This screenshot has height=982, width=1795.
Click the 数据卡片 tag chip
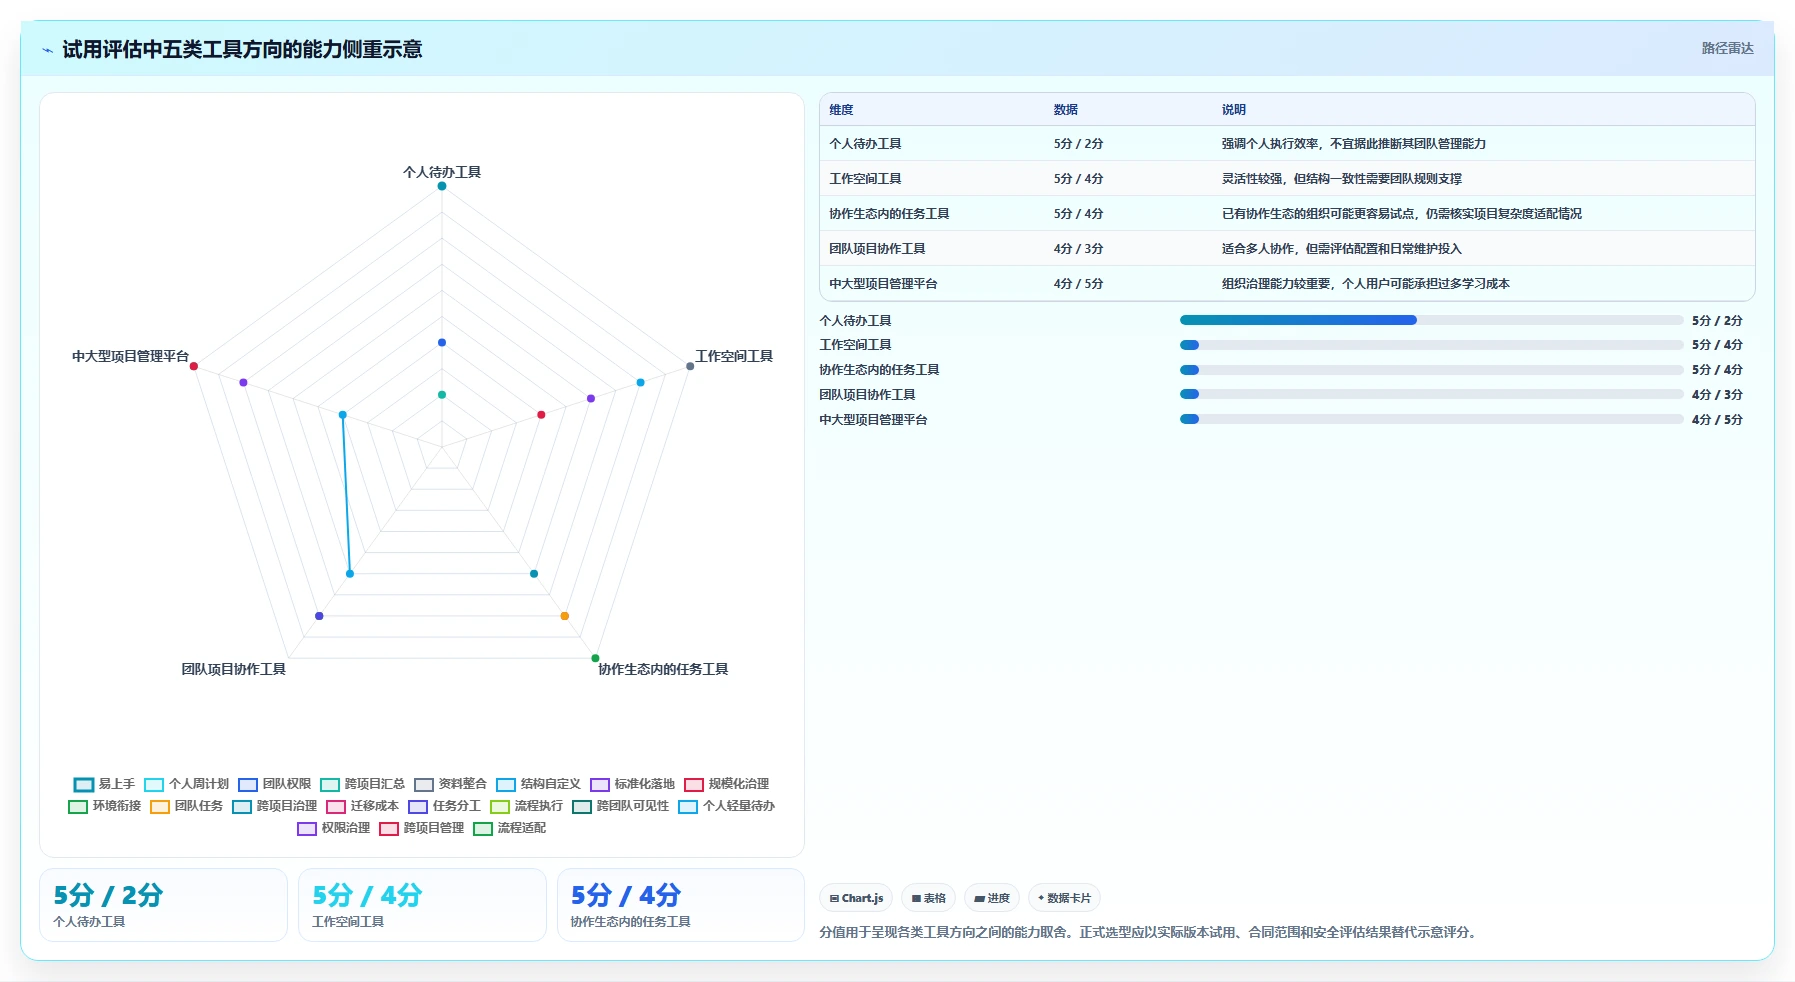[1064, 898]
